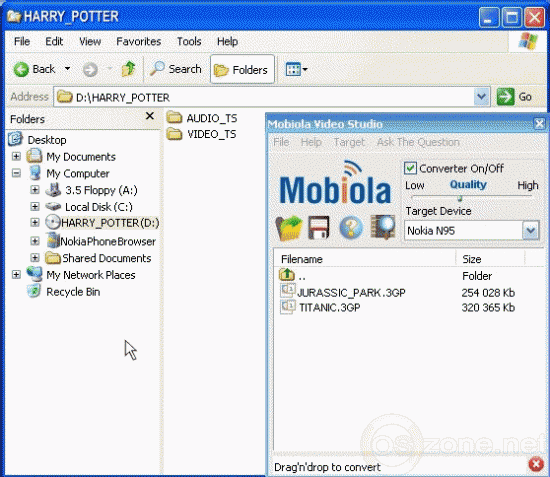Expand the 3.5 Floppy (A:) node
Viewport: 550px width, 477px height.
point(35,190)
